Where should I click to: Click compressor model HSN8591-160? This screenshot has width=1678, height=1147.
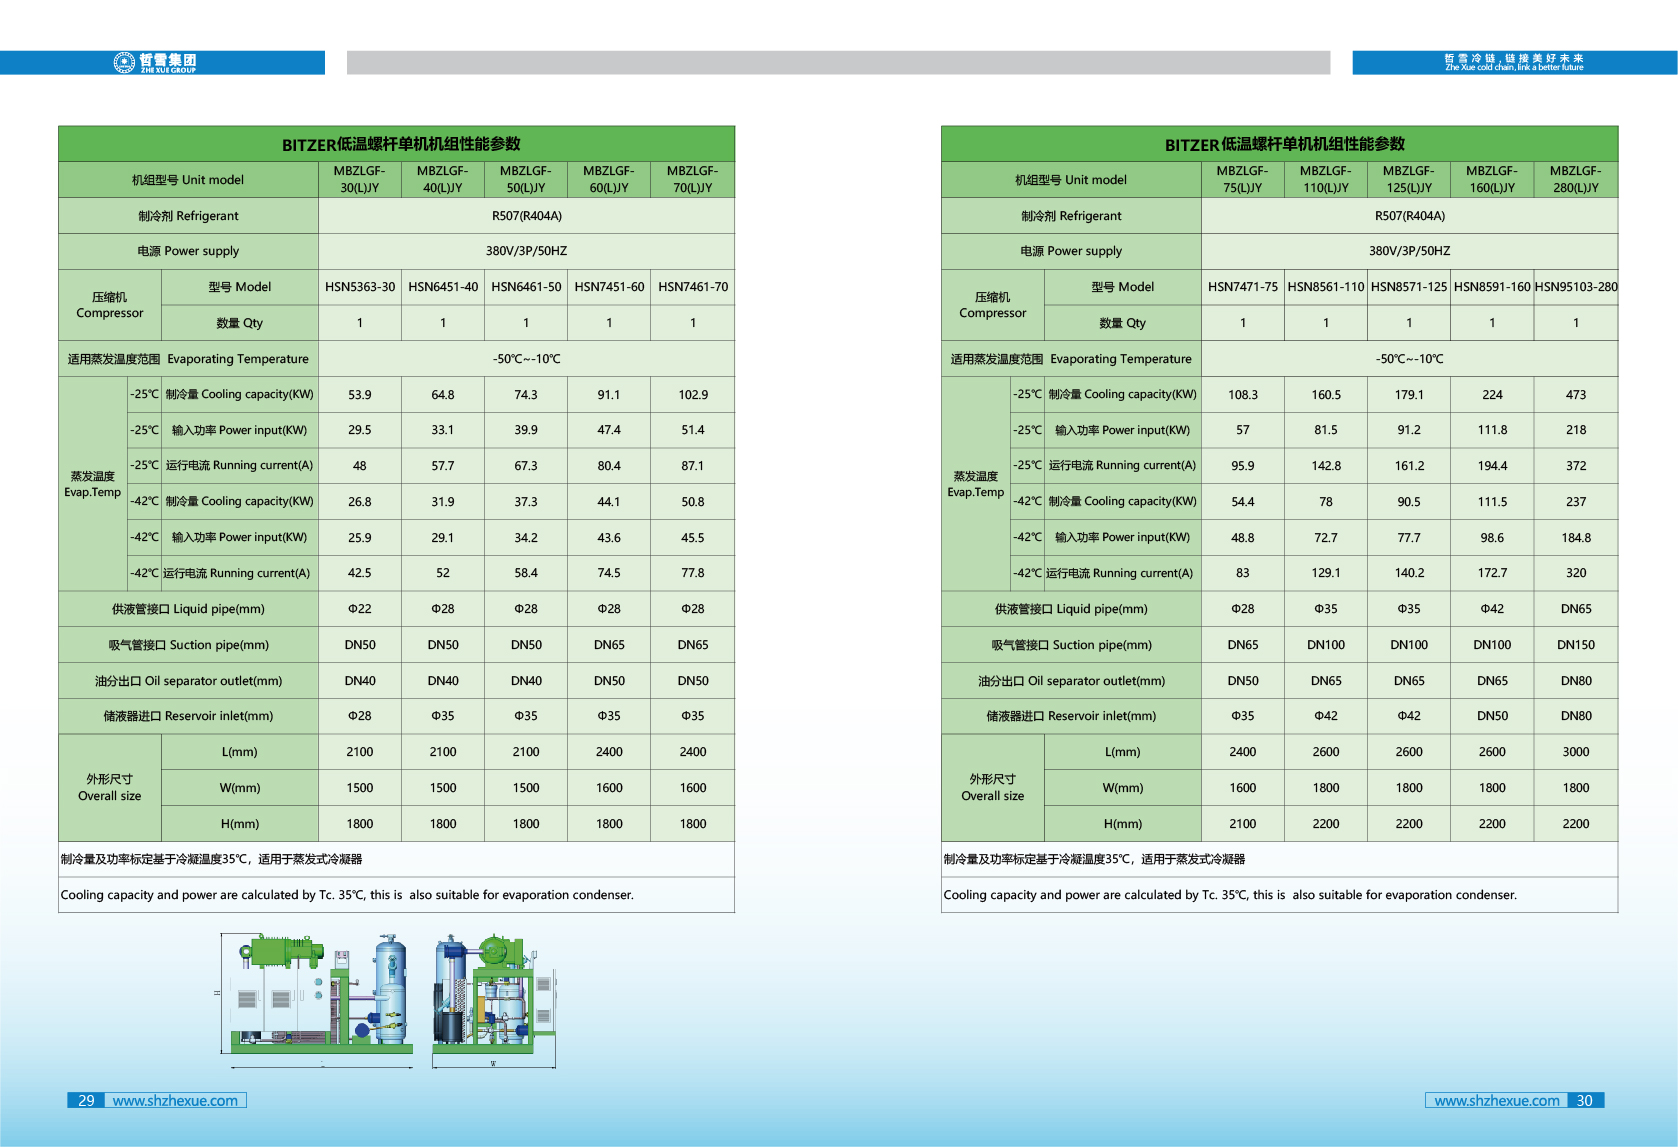(1492, 287)
